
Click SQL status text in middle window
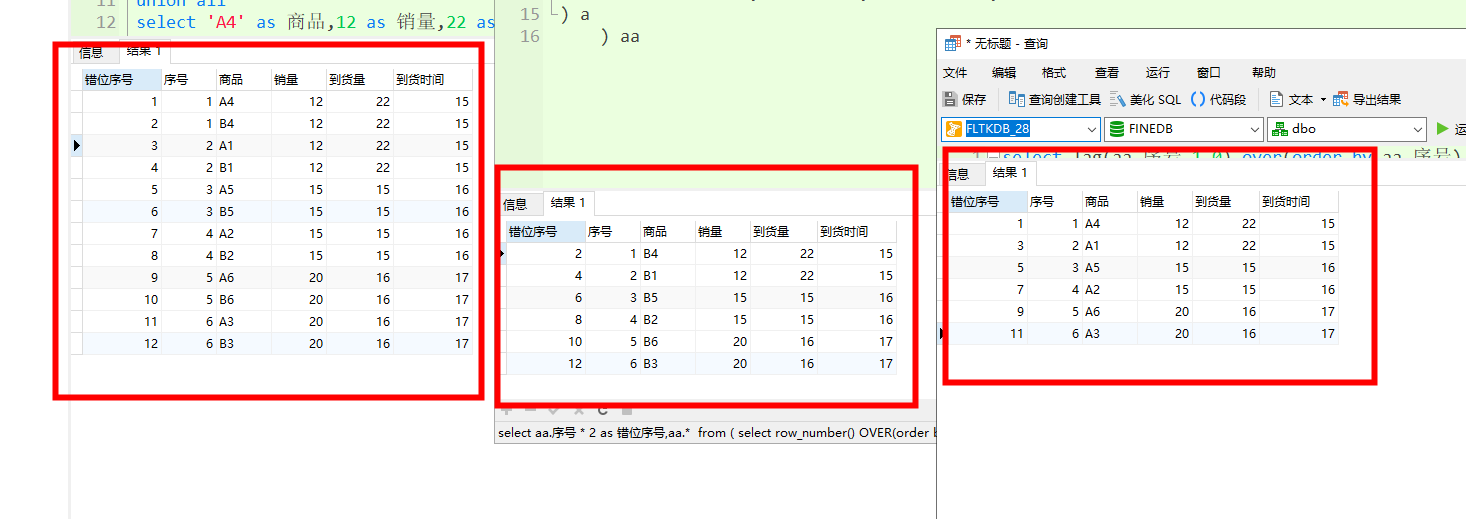click(715, 433)
